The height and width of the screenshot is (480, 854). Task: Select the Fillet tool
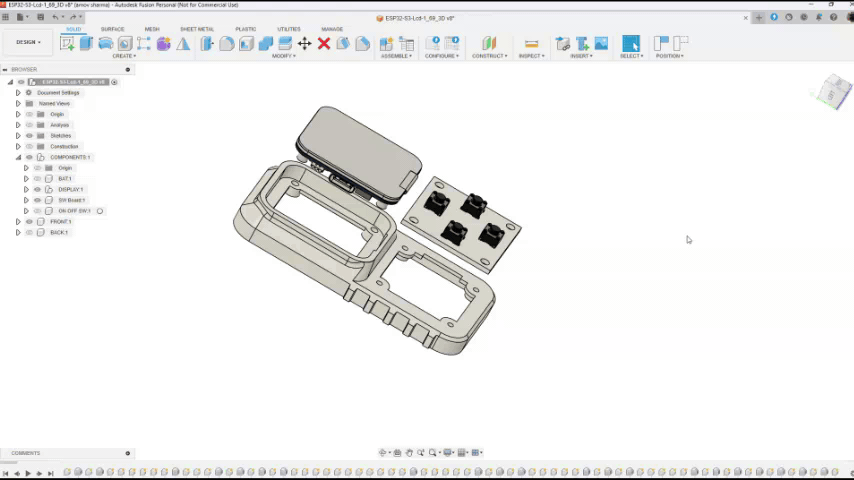227,44
